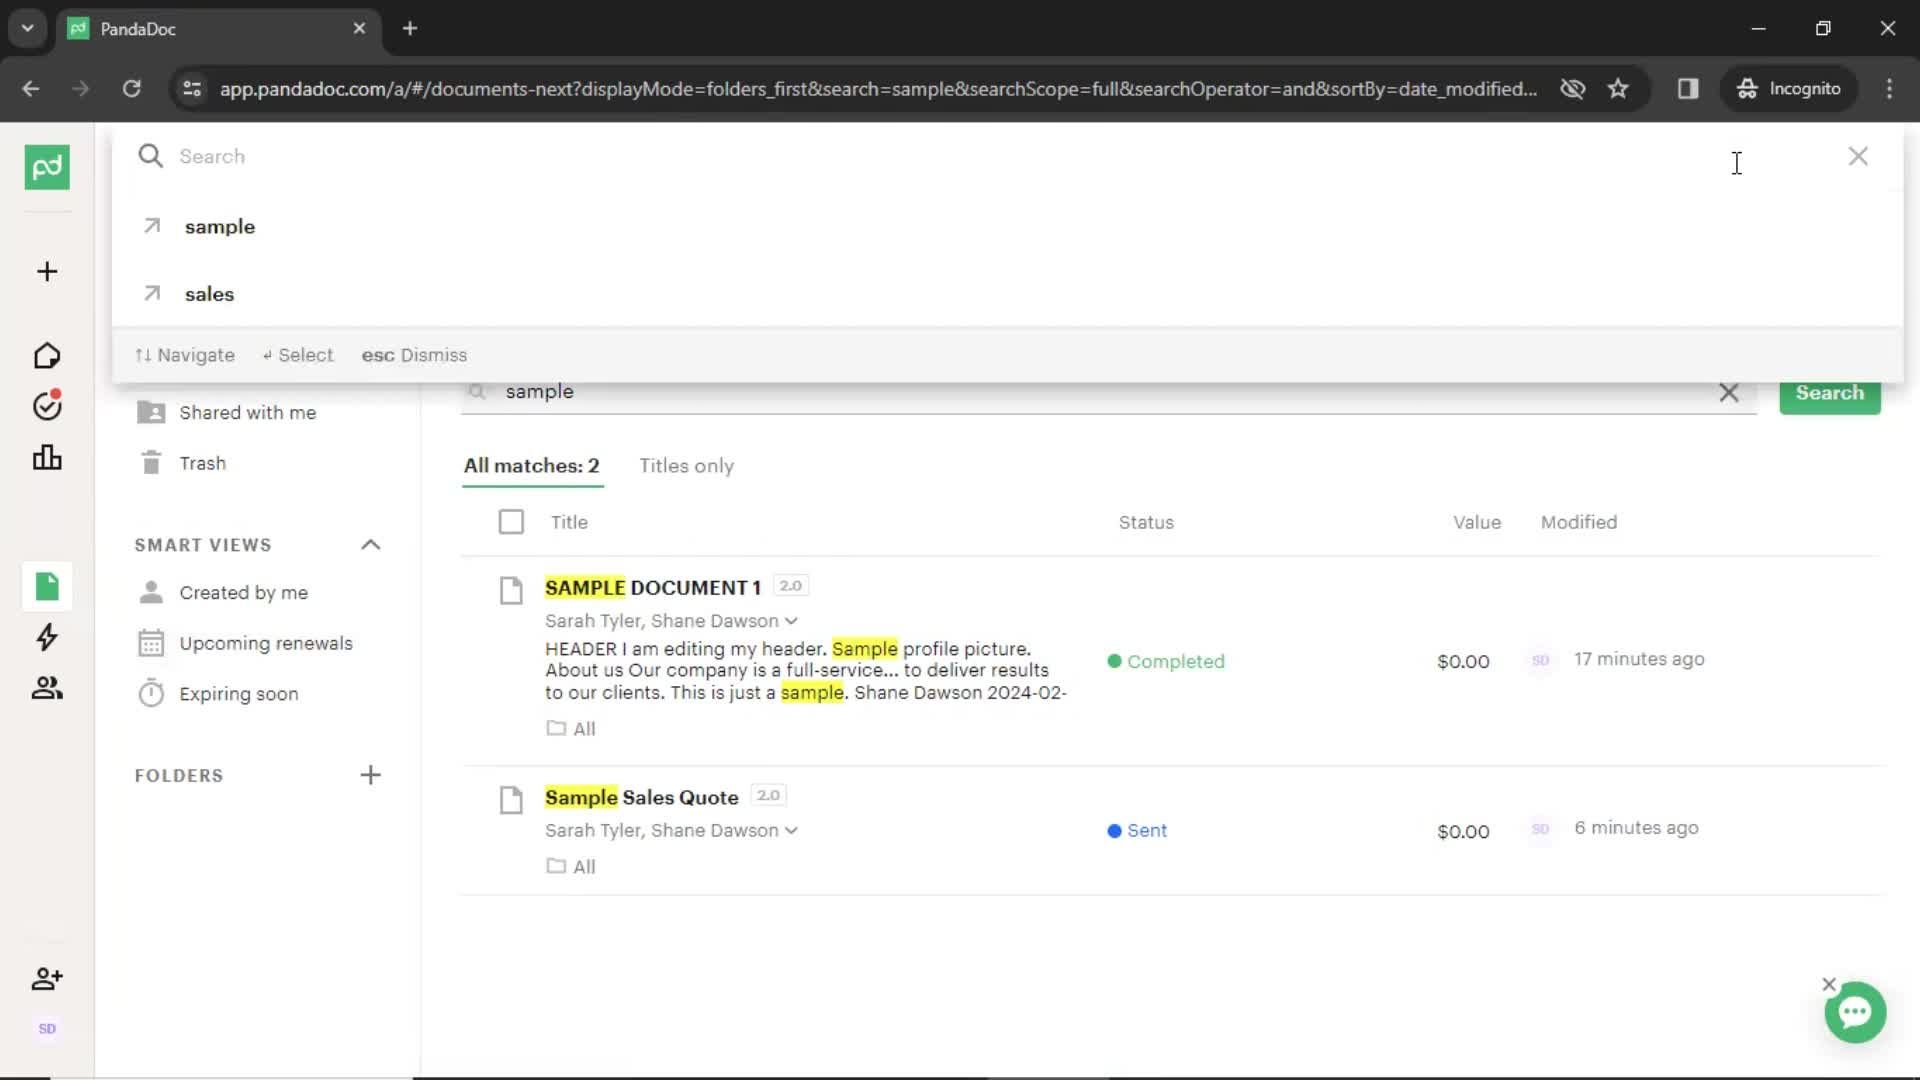This screenshot has height=1080, width=1920.
Task: Click the live chat support widget
Action: (1854, 1011)
